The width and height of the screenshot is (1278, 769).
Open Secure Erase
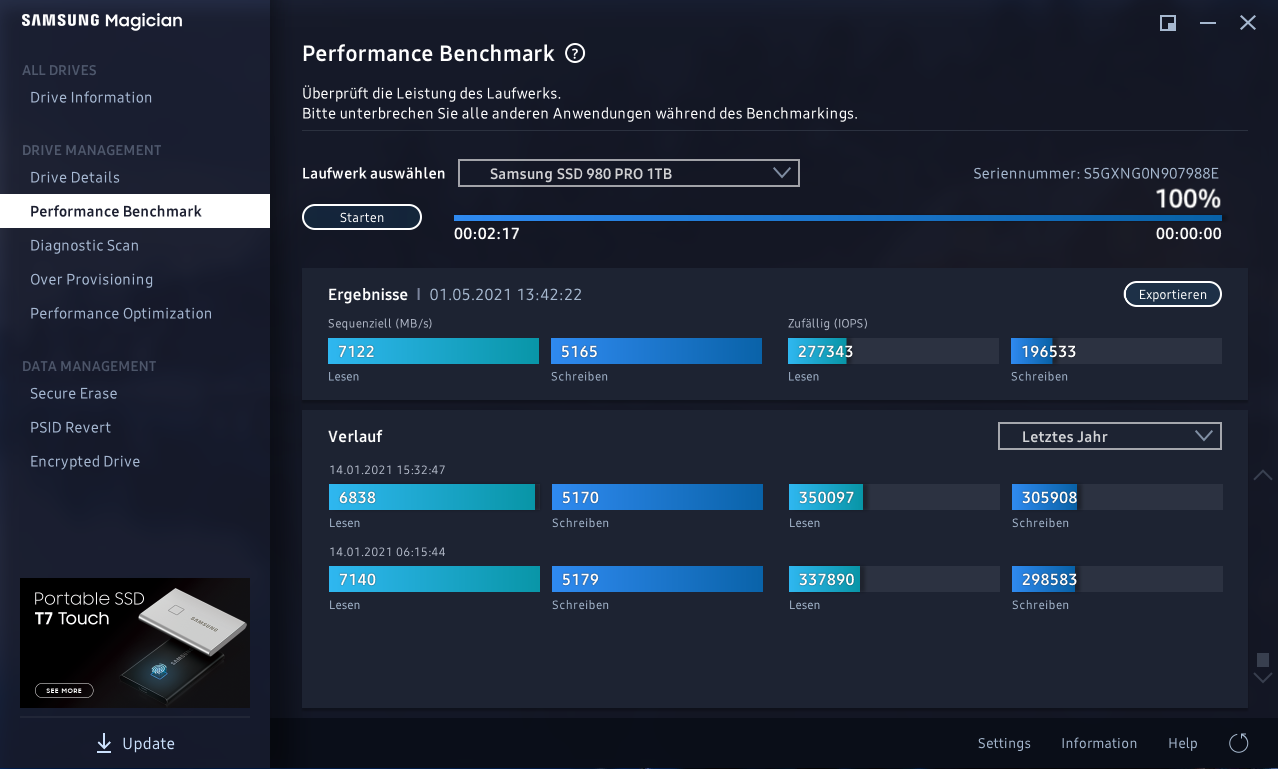point(74,393)
